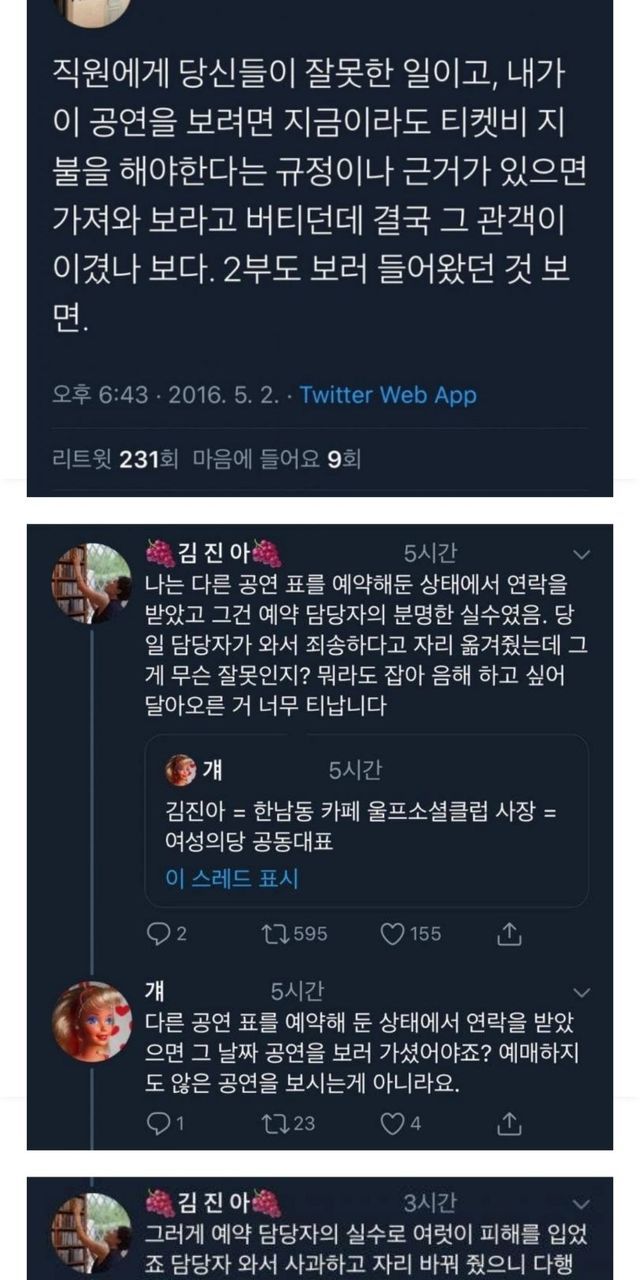This screenshot has height=1280, width=640.
Task: Open '이 스레드 표시' link
Action: coord(231,879)
